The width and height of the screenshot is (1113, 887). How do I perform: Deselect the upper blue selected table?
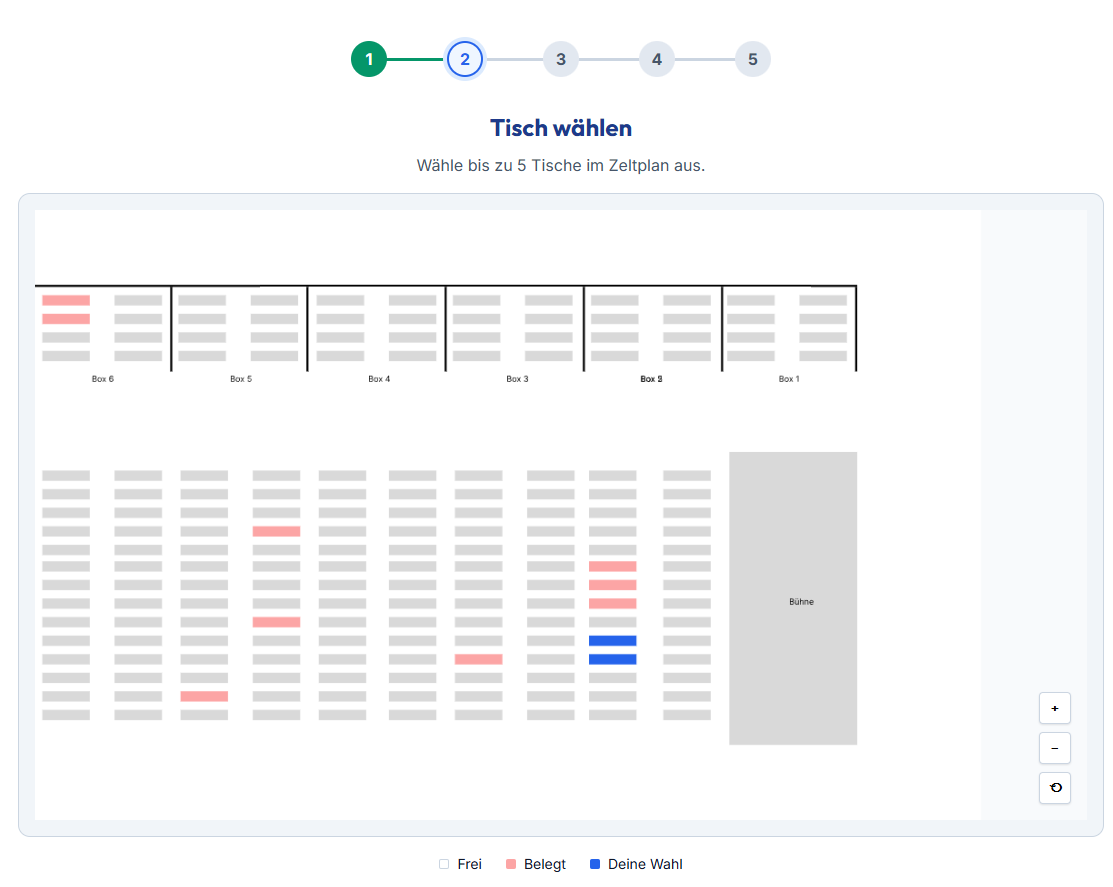pos(612,641)
